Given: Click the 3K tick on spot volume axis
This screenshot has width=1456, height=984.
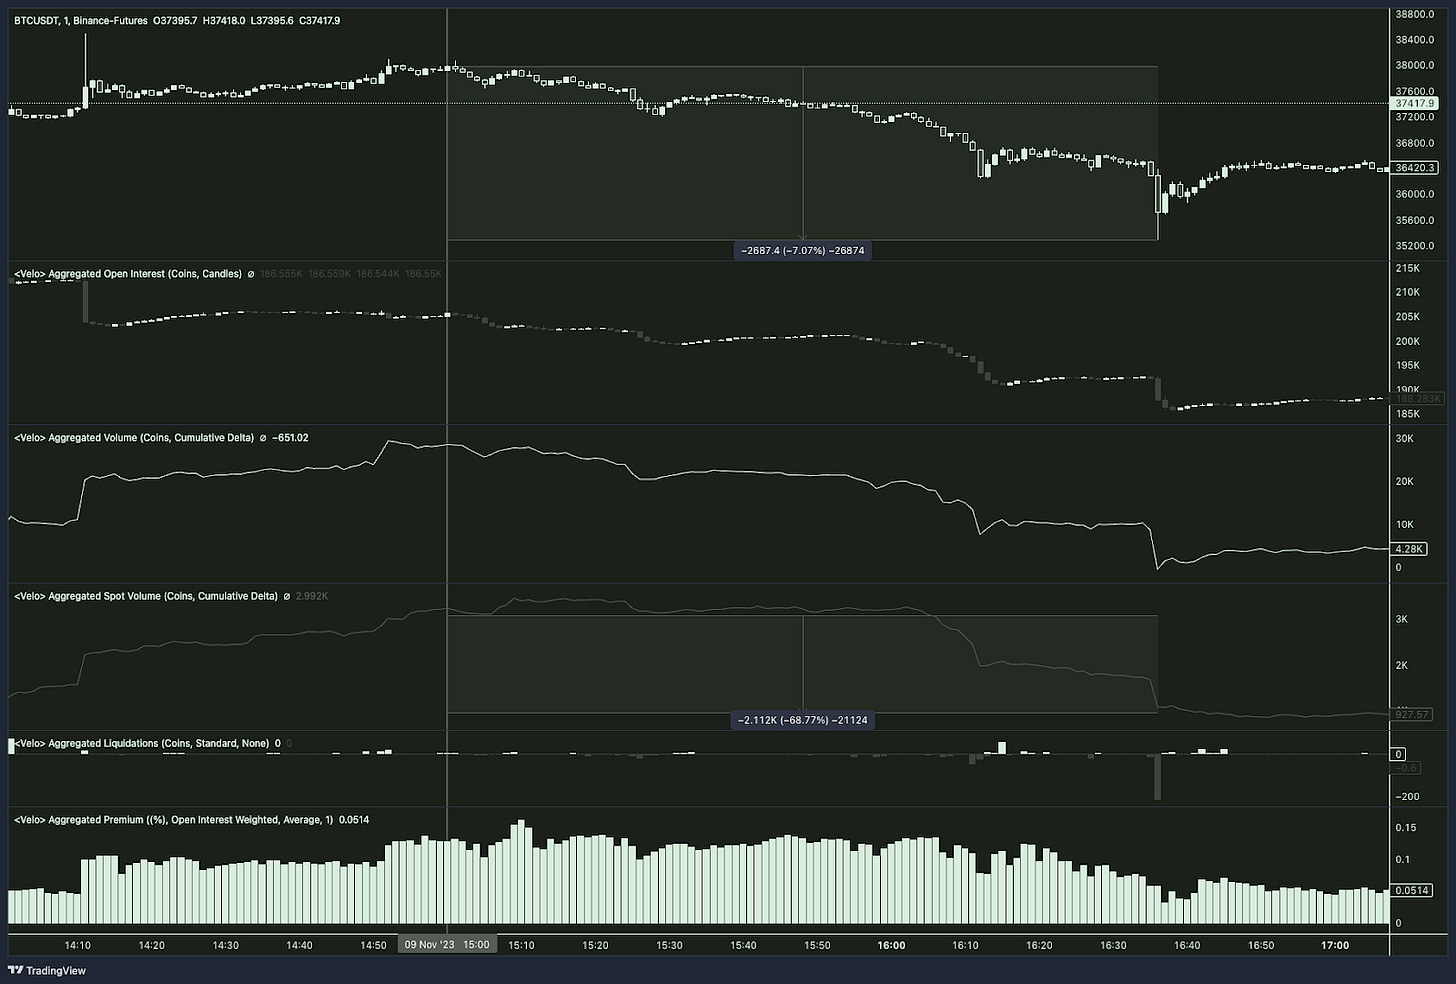Looking at the screenshot, I should click(1402, 620).
